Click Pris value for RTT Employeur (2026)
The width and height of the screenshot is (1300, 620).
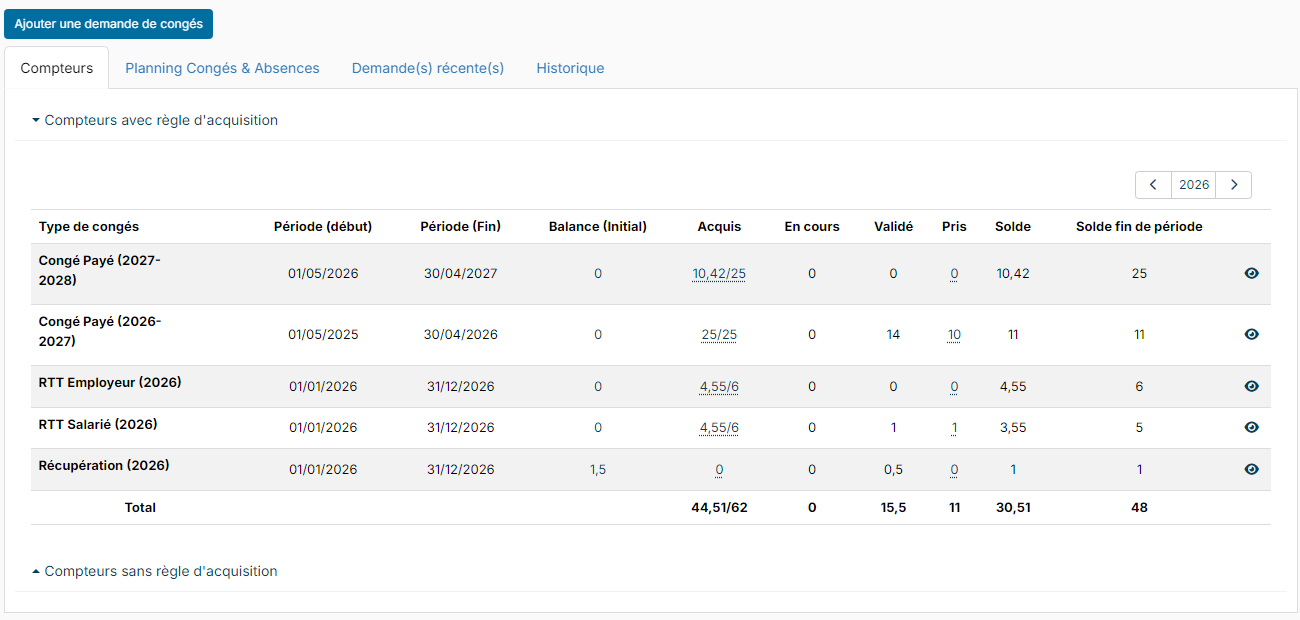pos(954,387)
